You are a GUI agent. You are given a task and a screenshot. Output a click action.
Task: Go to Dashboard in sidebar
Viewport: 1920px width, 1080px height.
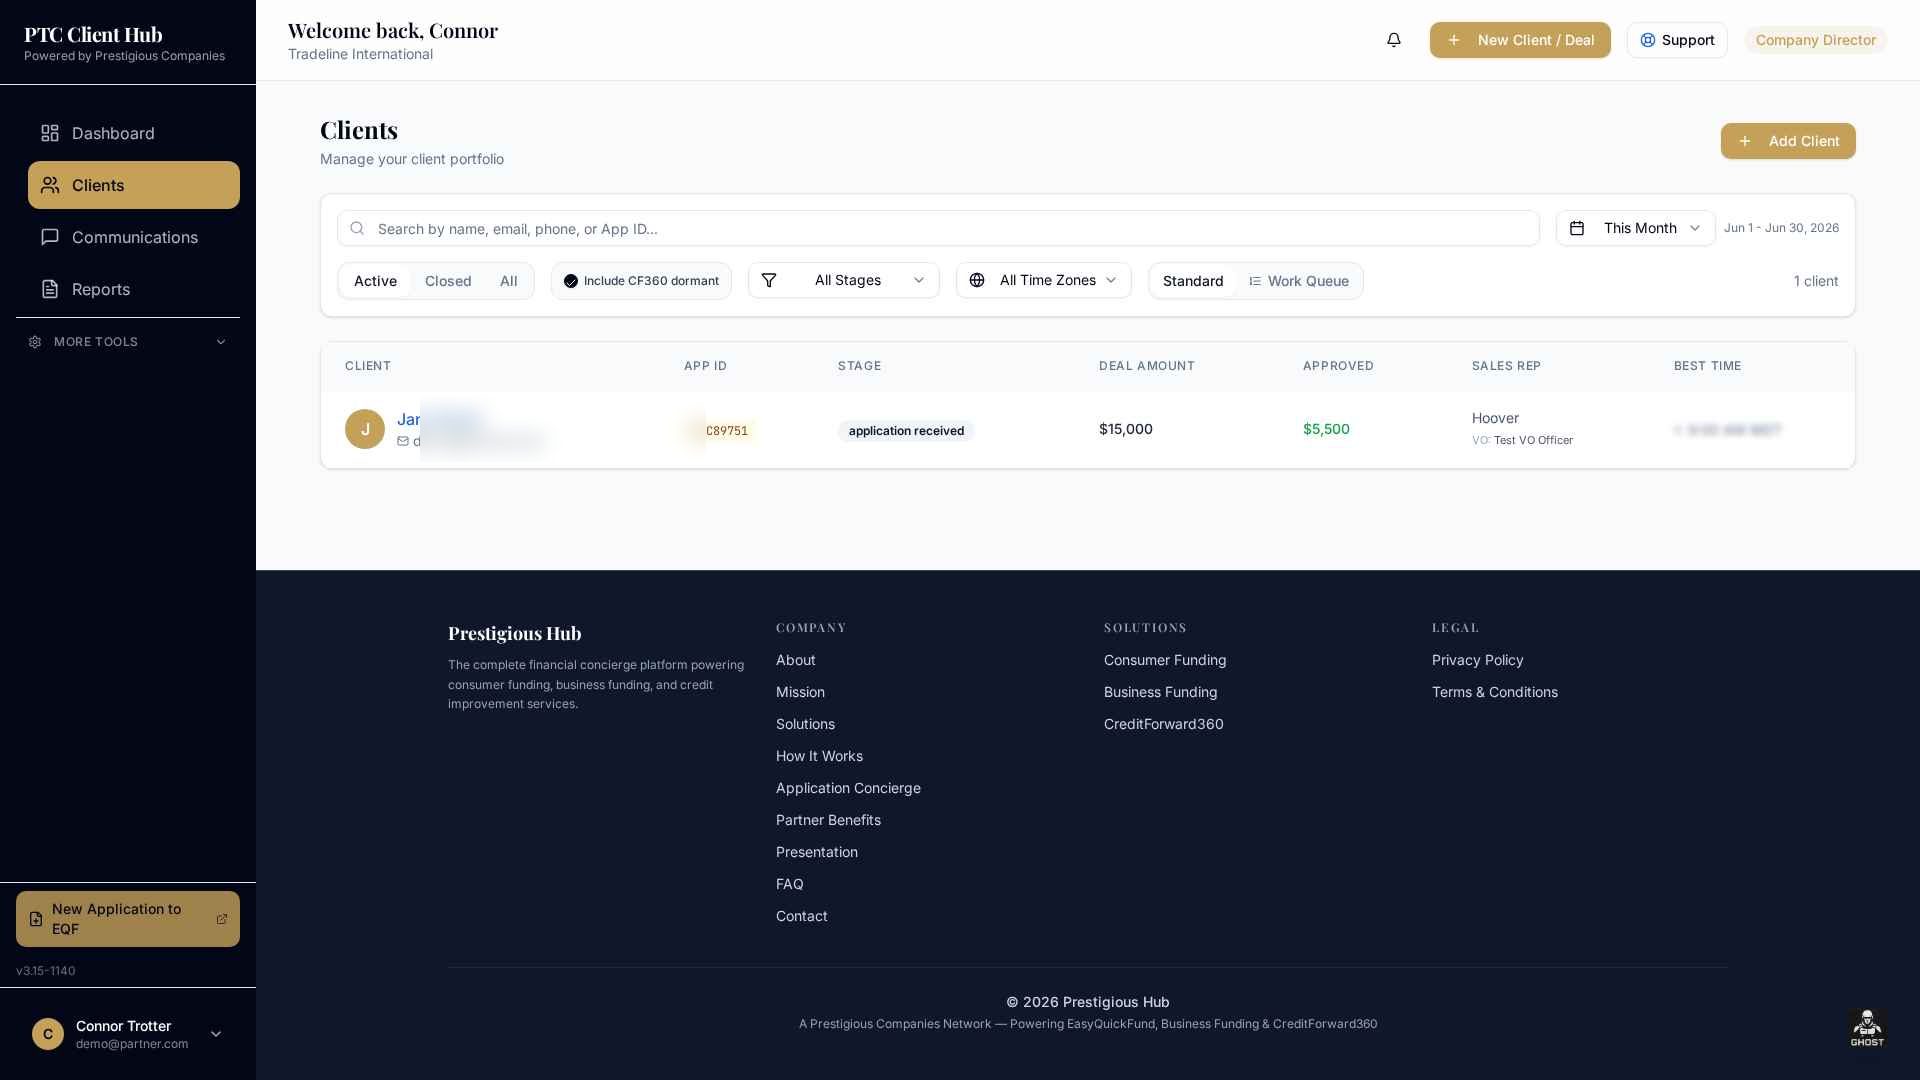(134, 133)
